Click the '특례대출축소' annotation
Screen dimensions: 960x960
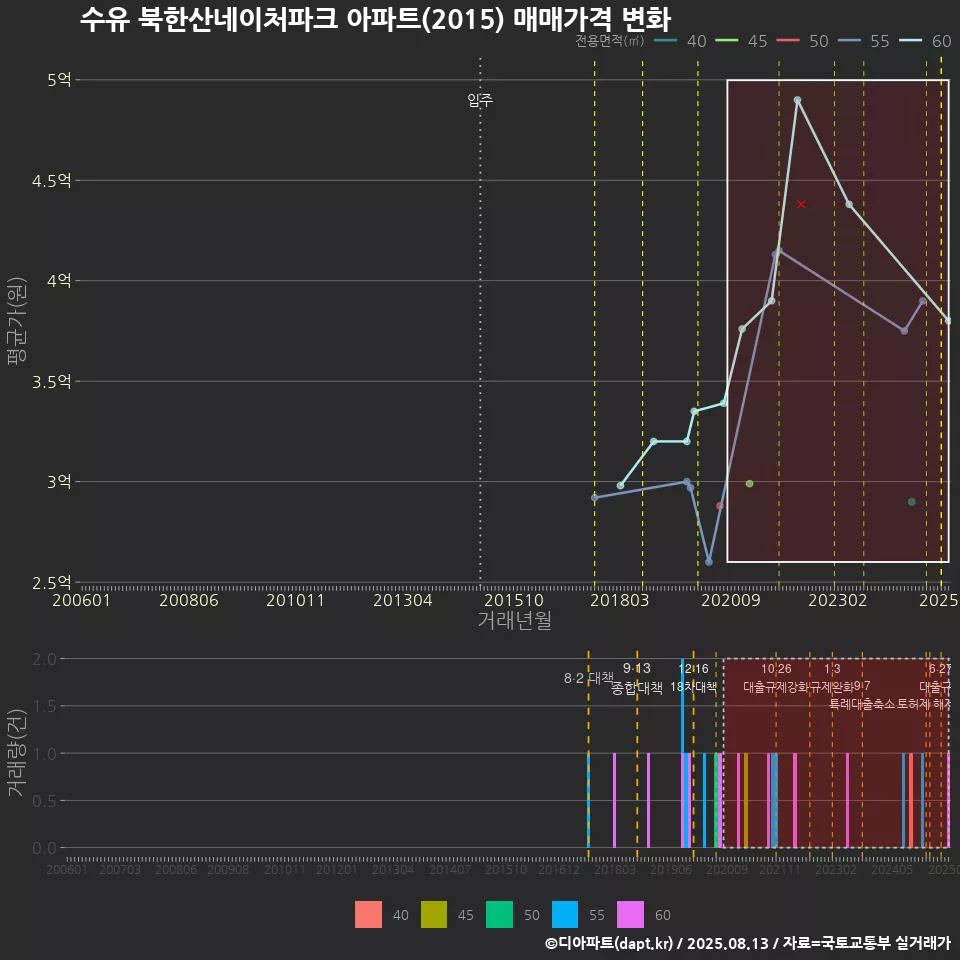pyautogui.click(x=863, y=703)
